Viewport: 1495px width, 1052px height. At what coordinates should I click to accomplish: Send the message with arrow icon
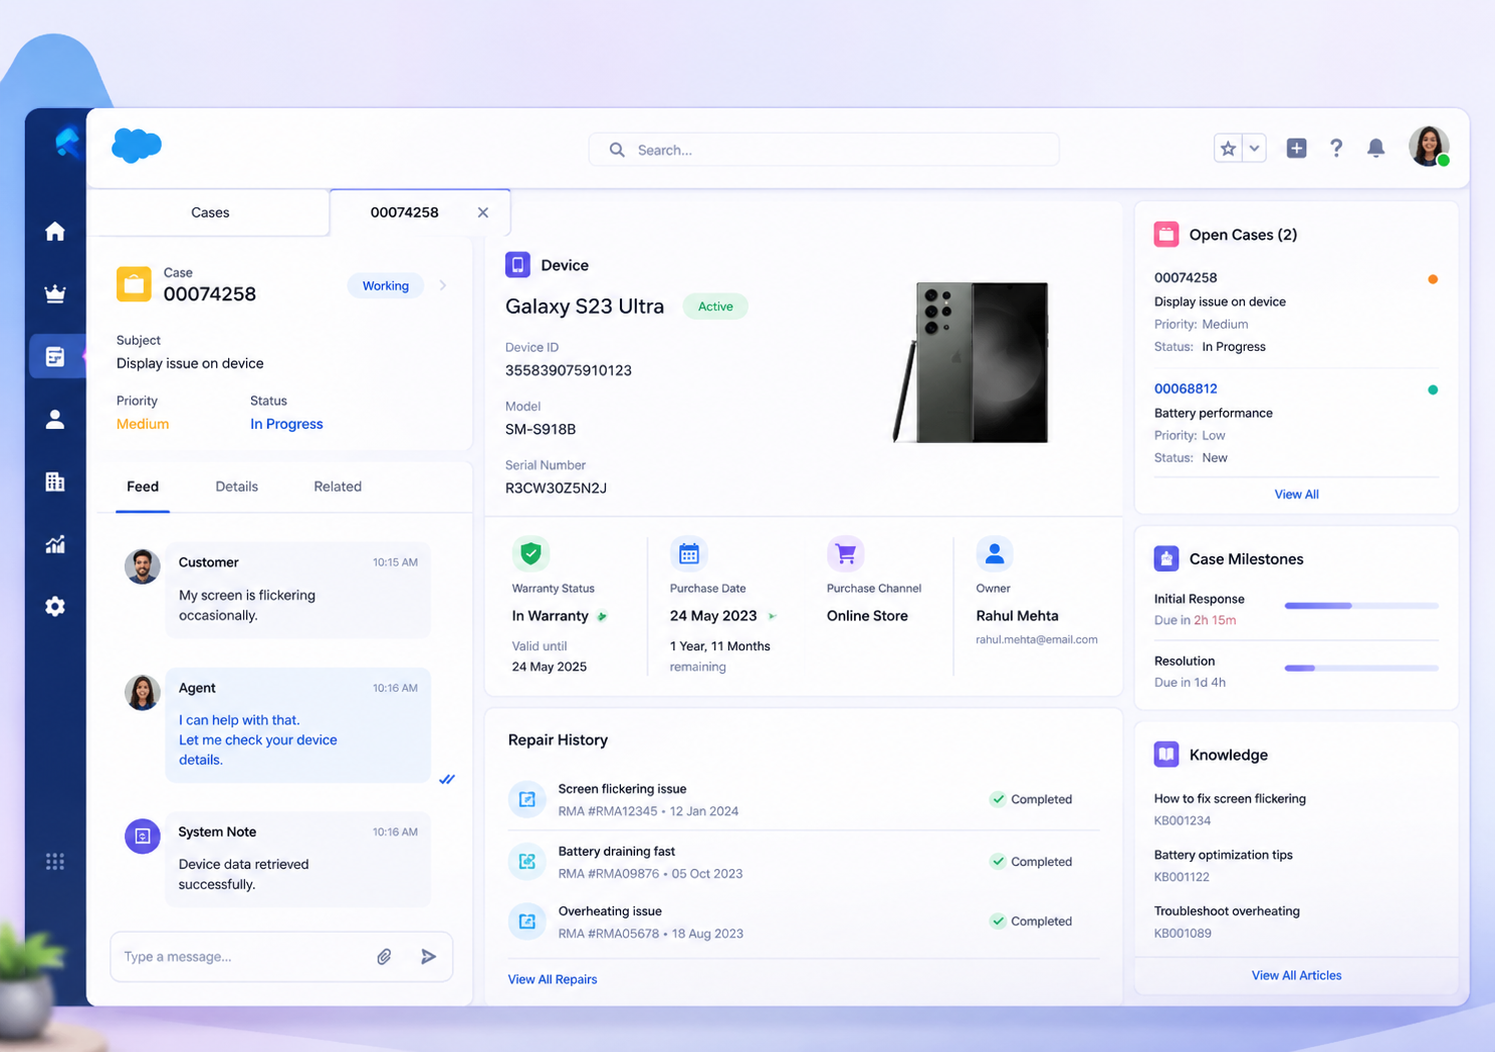(428, 957)
